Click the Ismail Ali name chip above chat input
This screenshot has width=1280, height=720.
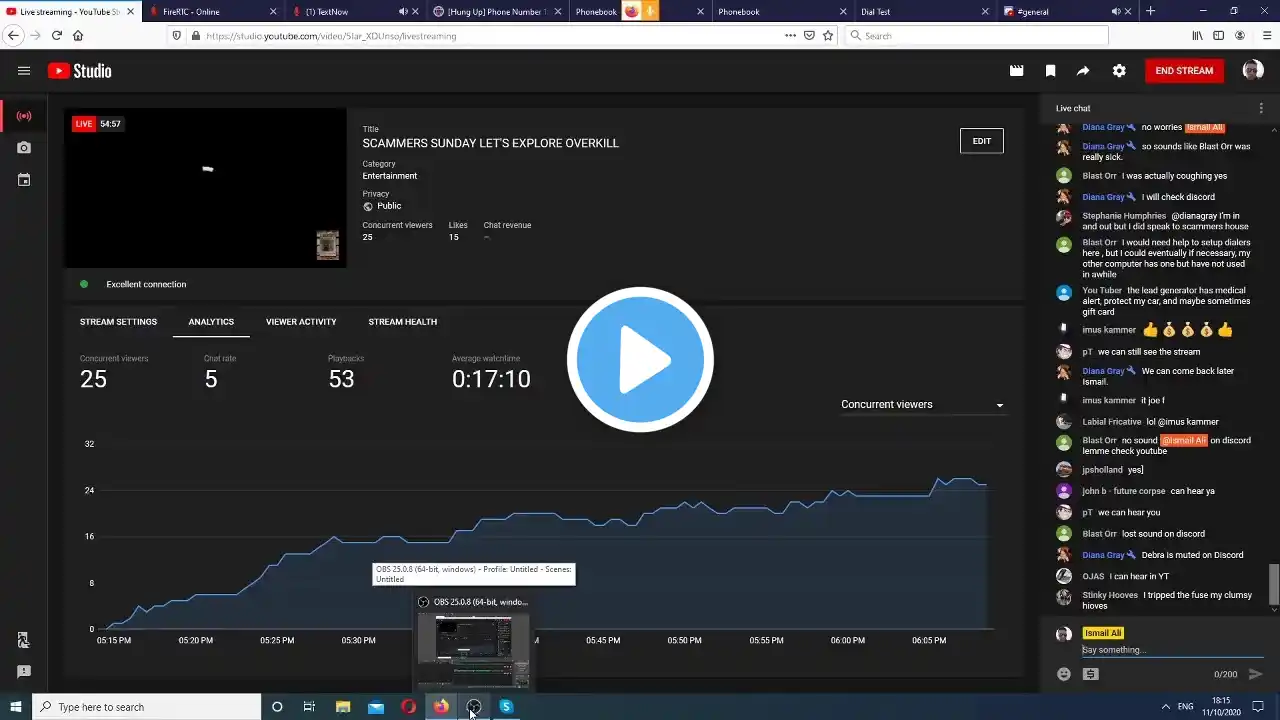tap(1103, 633)
